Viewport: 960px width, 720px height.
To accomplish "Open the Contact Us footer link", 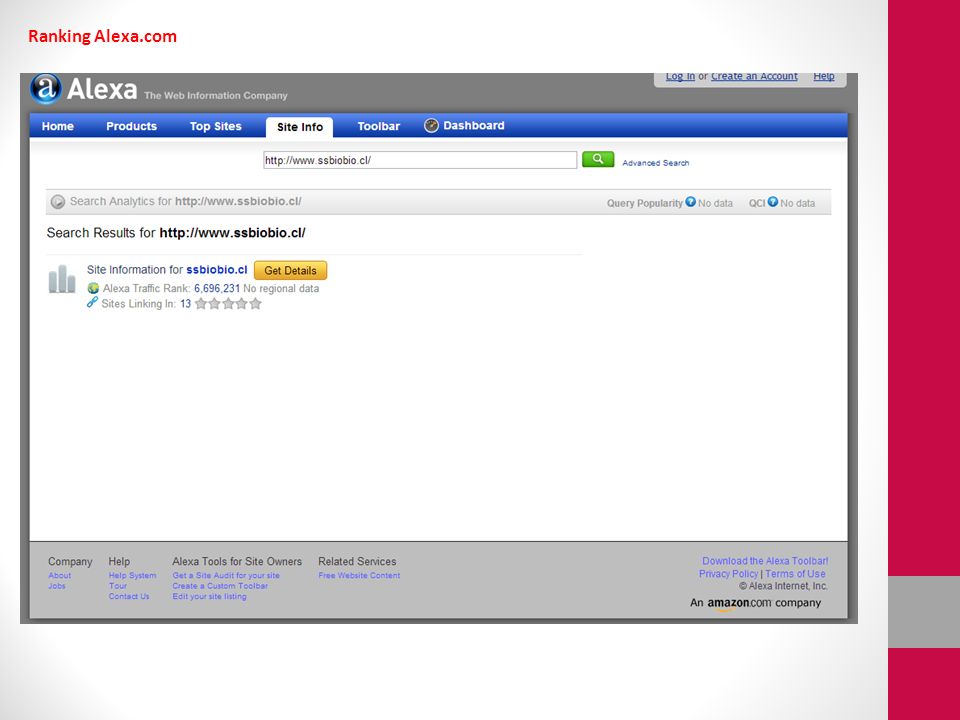I will 129,596.
